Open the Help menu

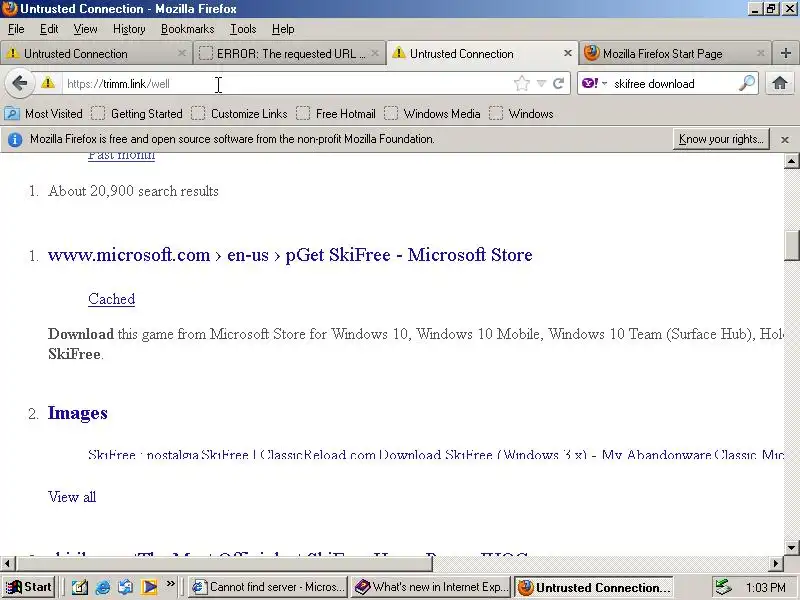coord(283,29)
